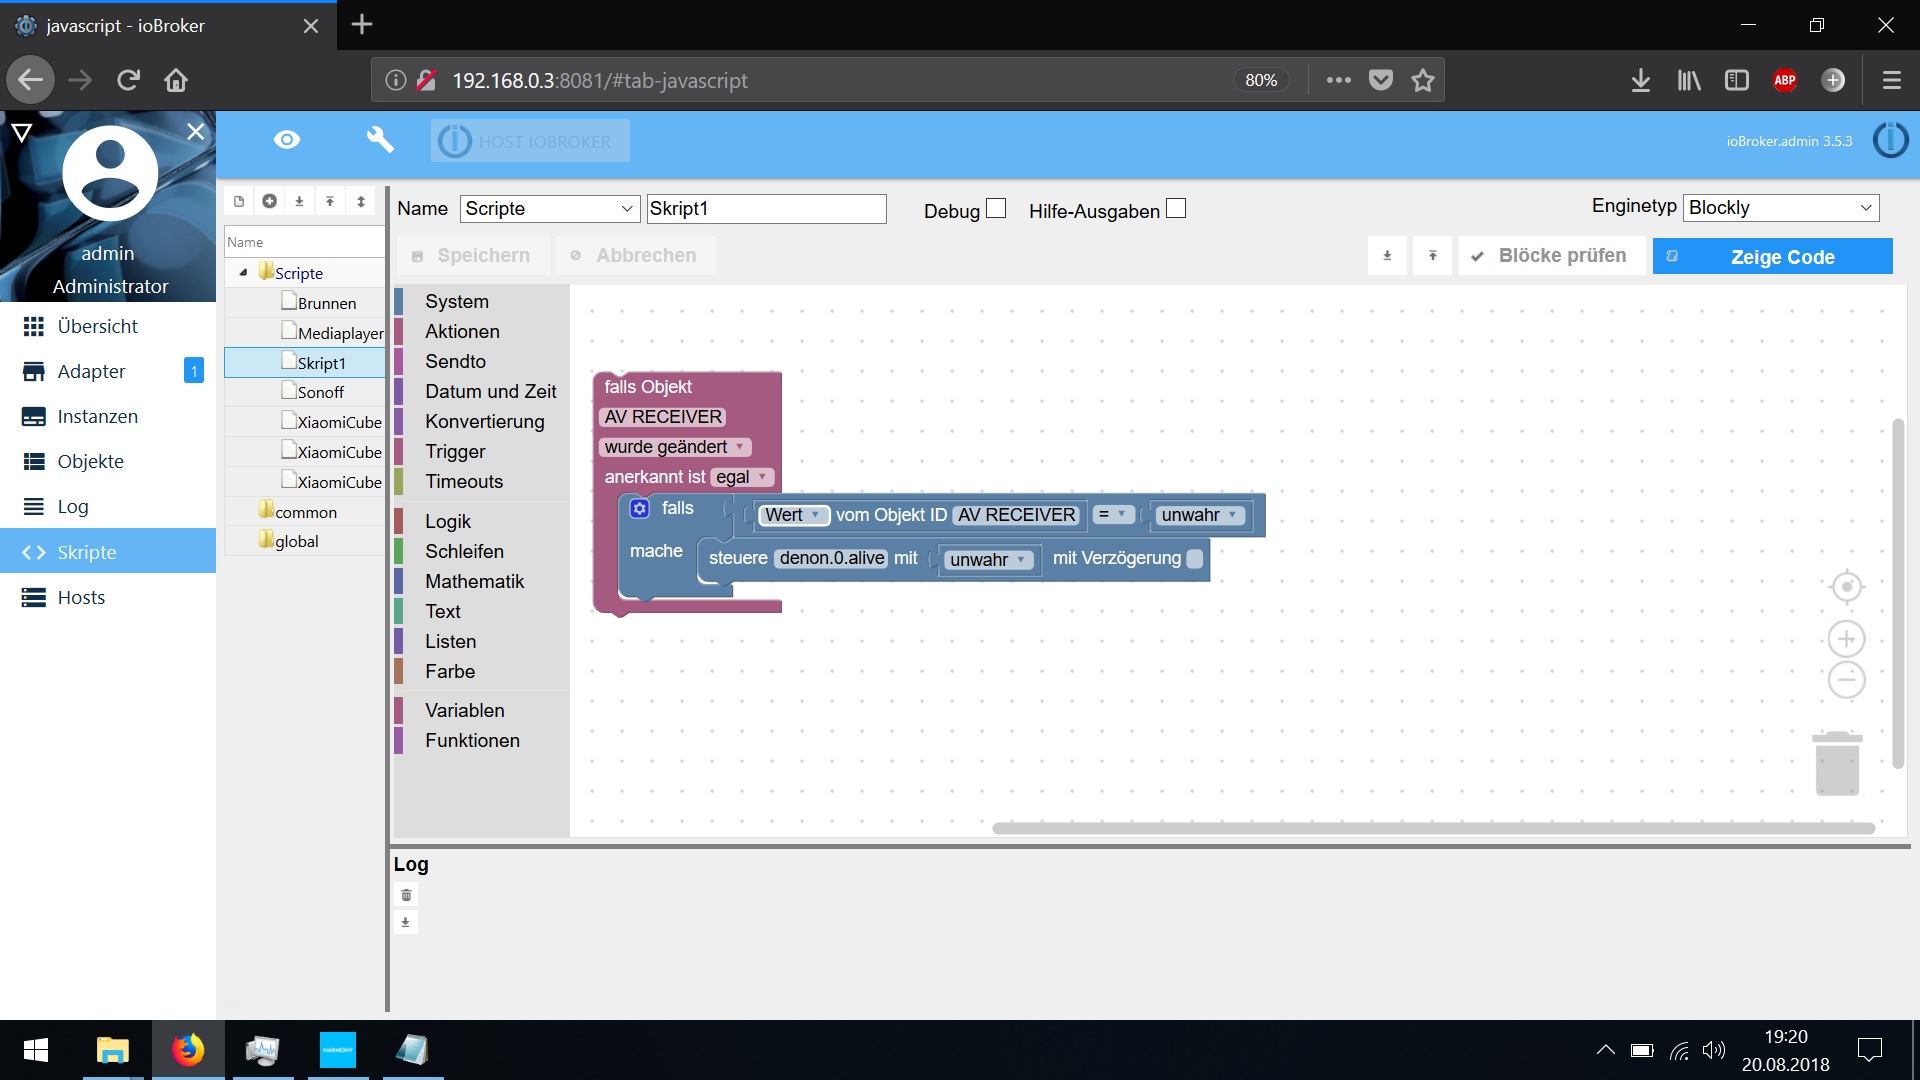Image resolution: width=1920 pixels, height=1080 pixels.
Task: Toggle the eye visibility icon in the blue toolbar
Action: (287, 140)
